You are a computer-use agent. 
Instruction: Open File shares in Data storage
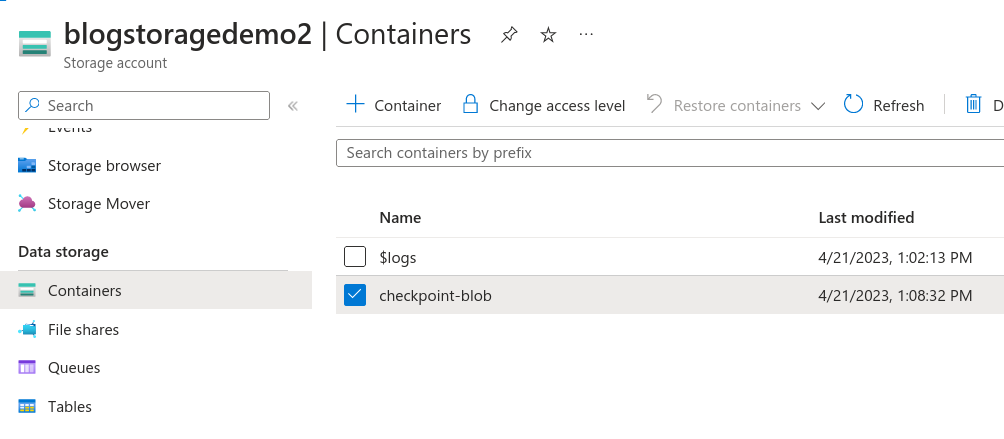83,330
